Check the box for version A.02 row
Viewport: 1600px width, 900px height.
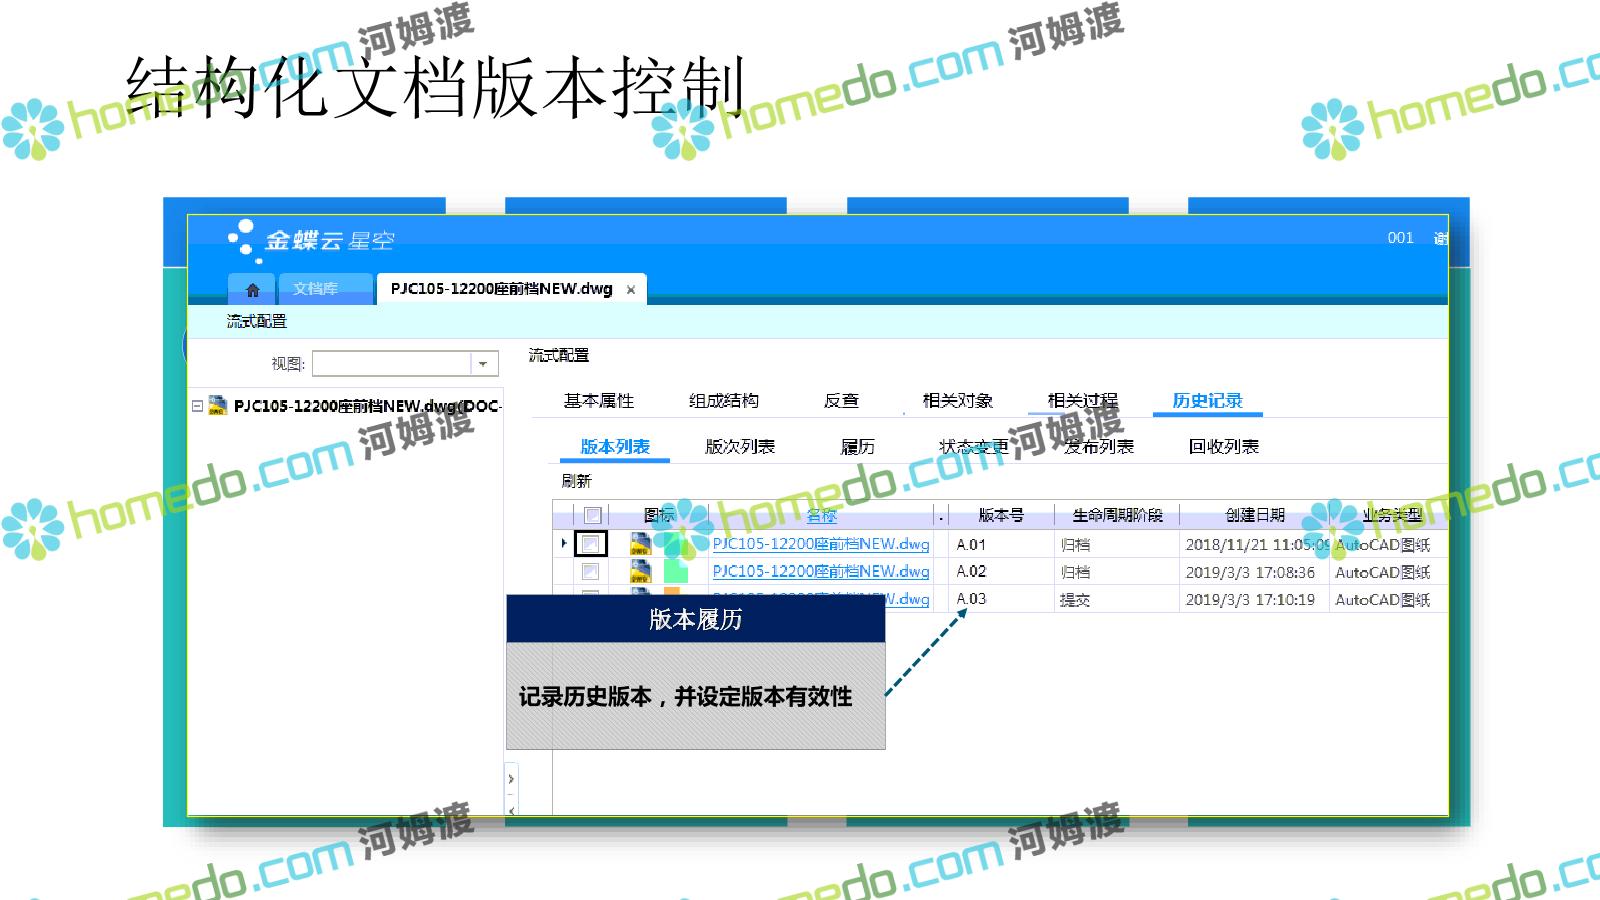coord(591,571)
